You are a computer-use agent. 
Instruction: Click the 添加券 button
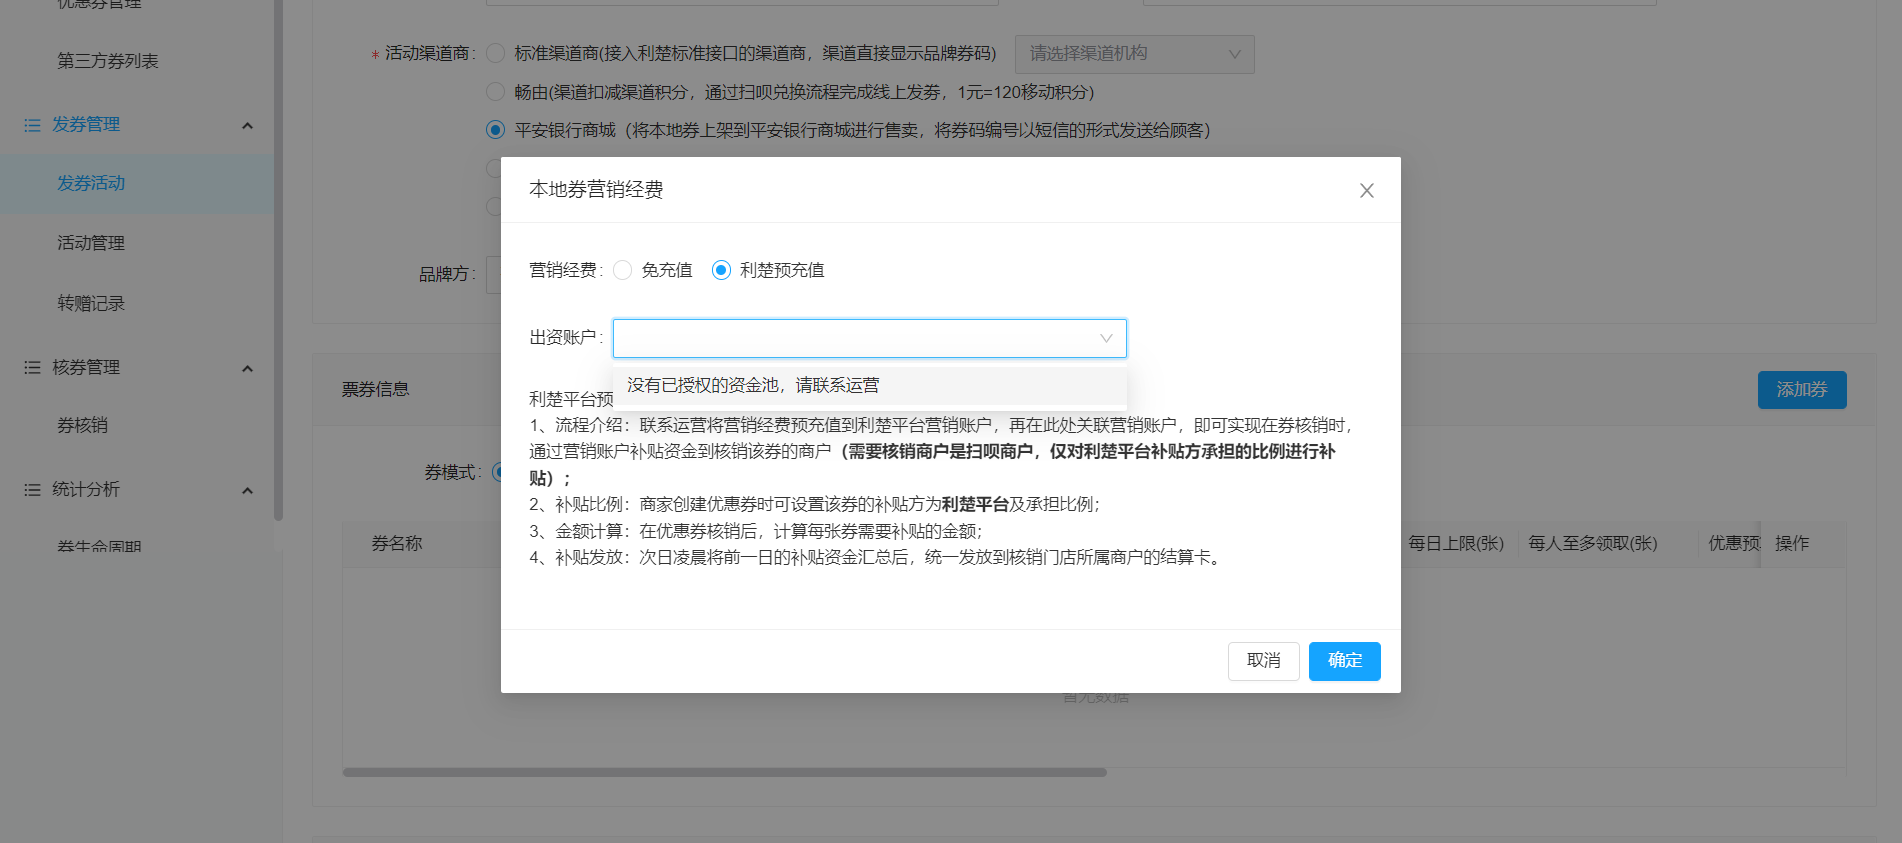1801,390
